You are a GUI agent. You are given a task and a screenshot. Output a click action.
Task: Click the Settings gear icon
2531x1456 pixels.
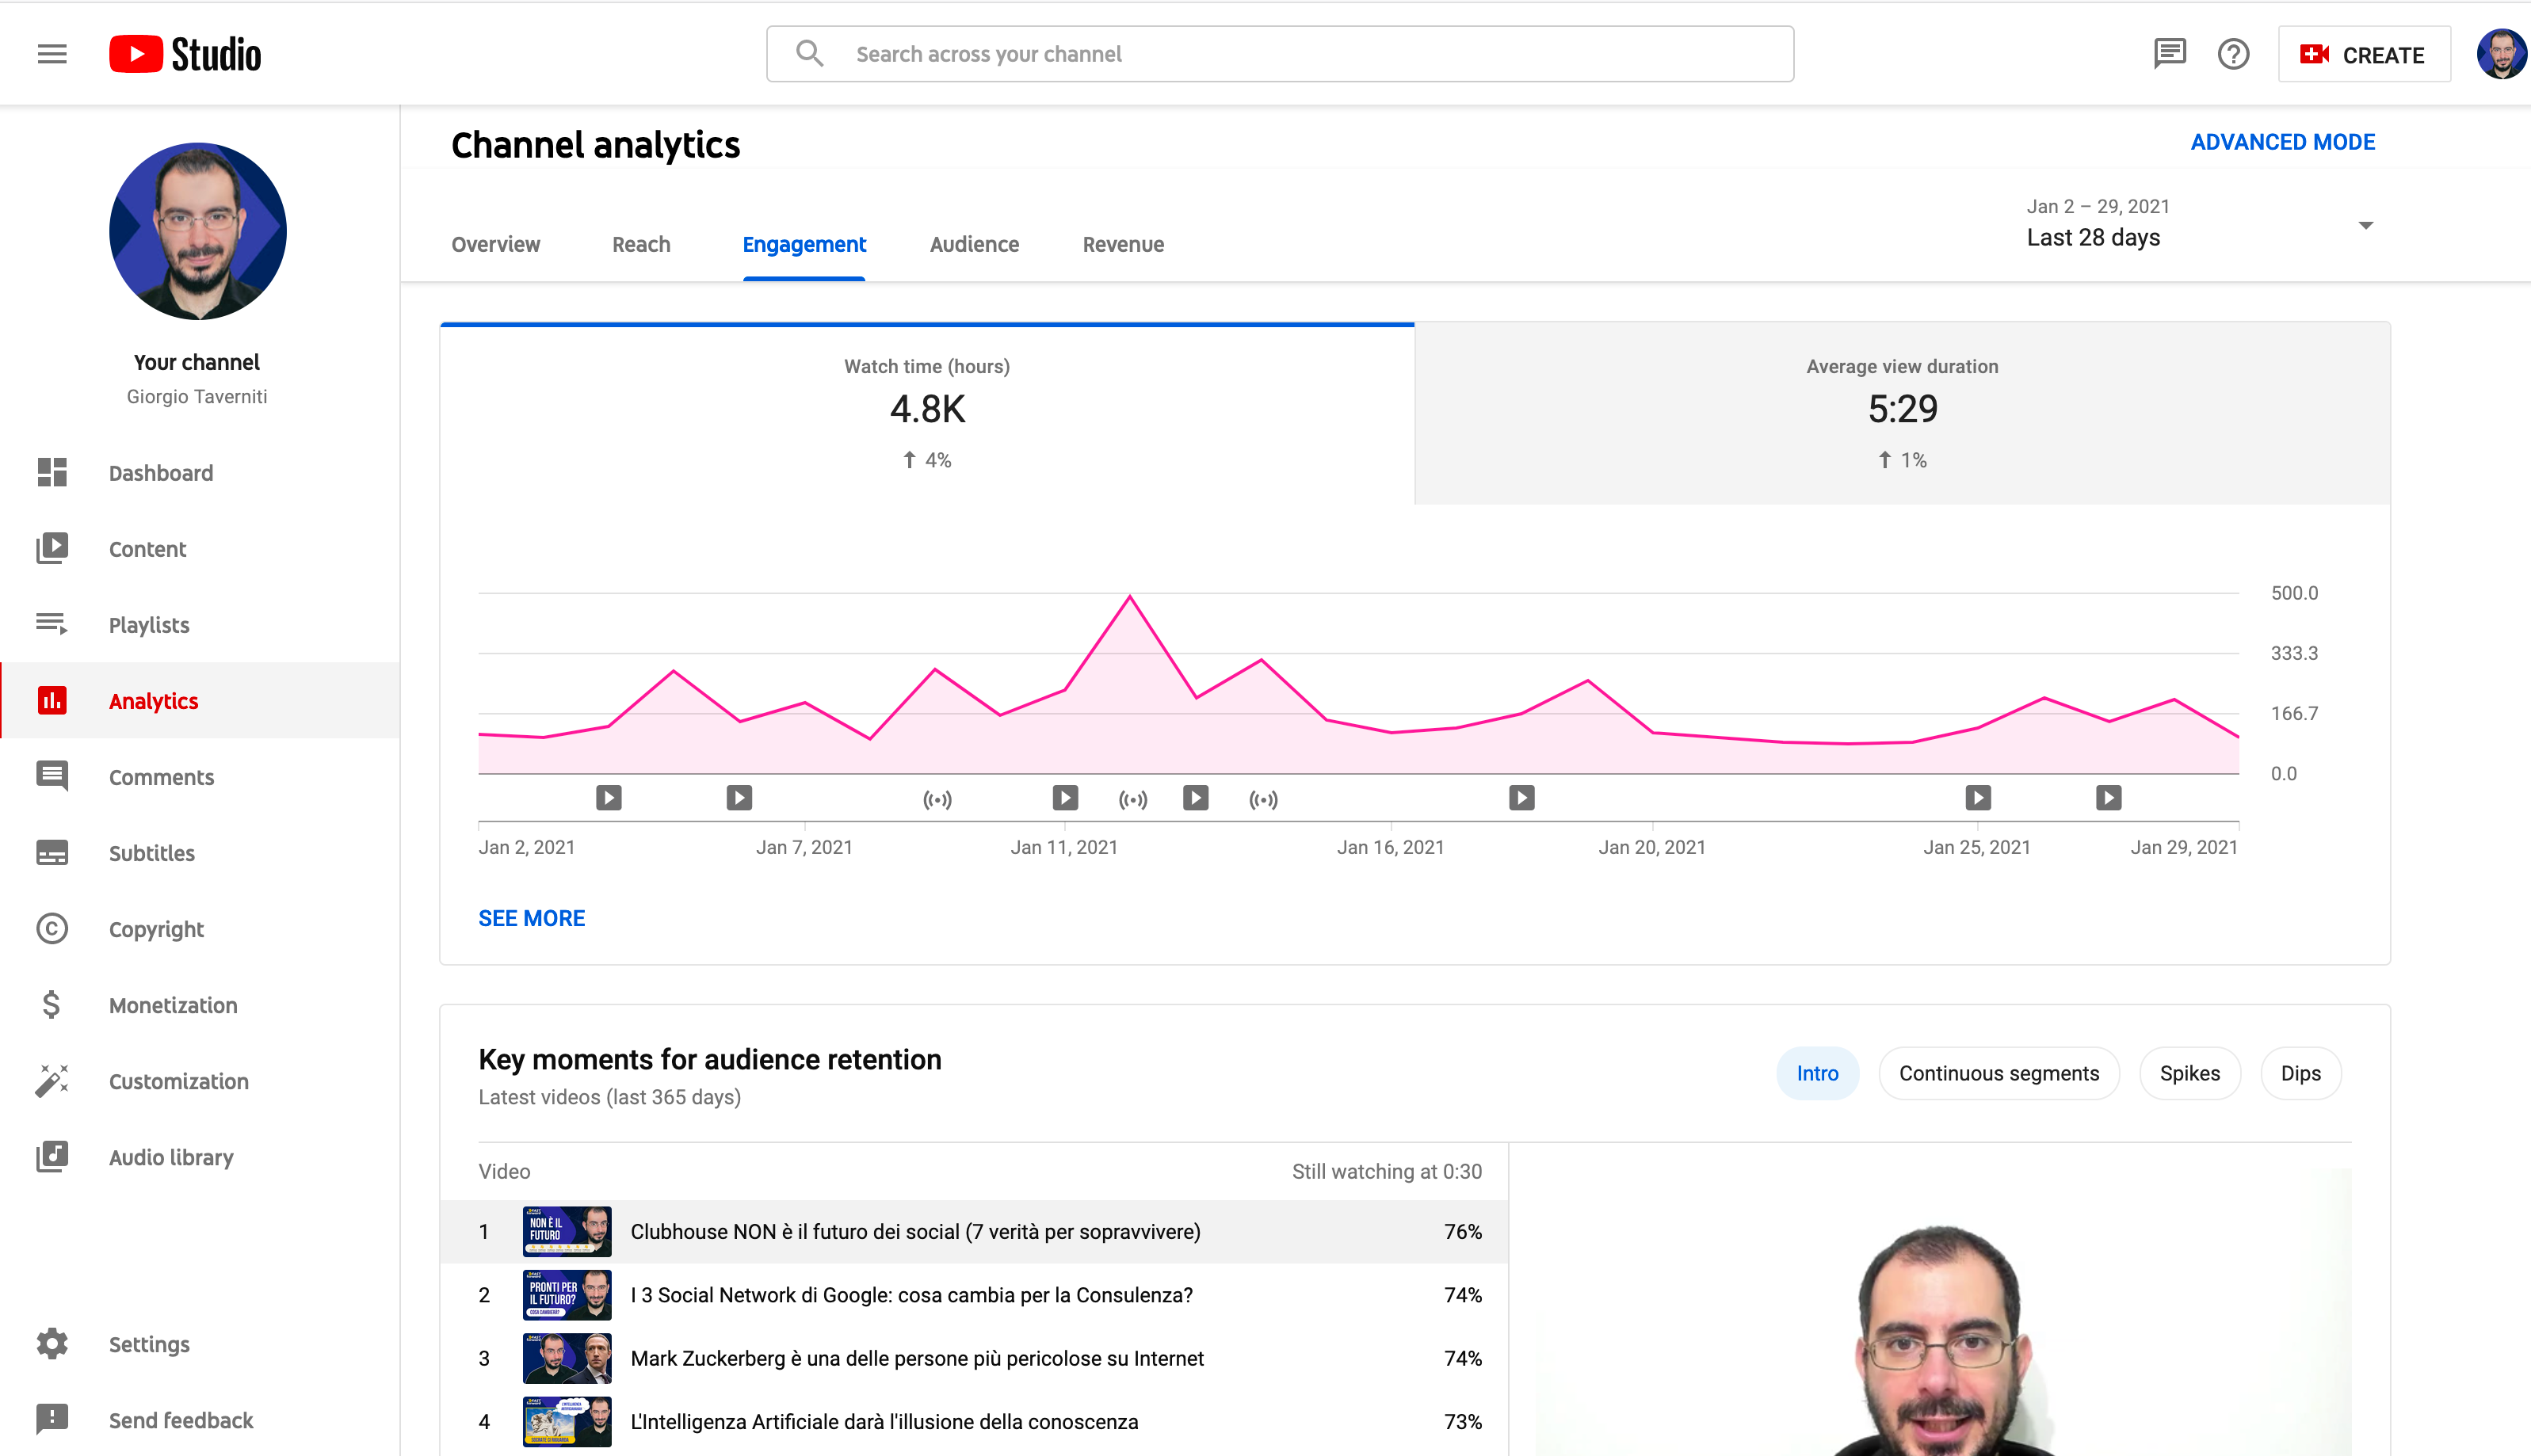point(52,1343)
